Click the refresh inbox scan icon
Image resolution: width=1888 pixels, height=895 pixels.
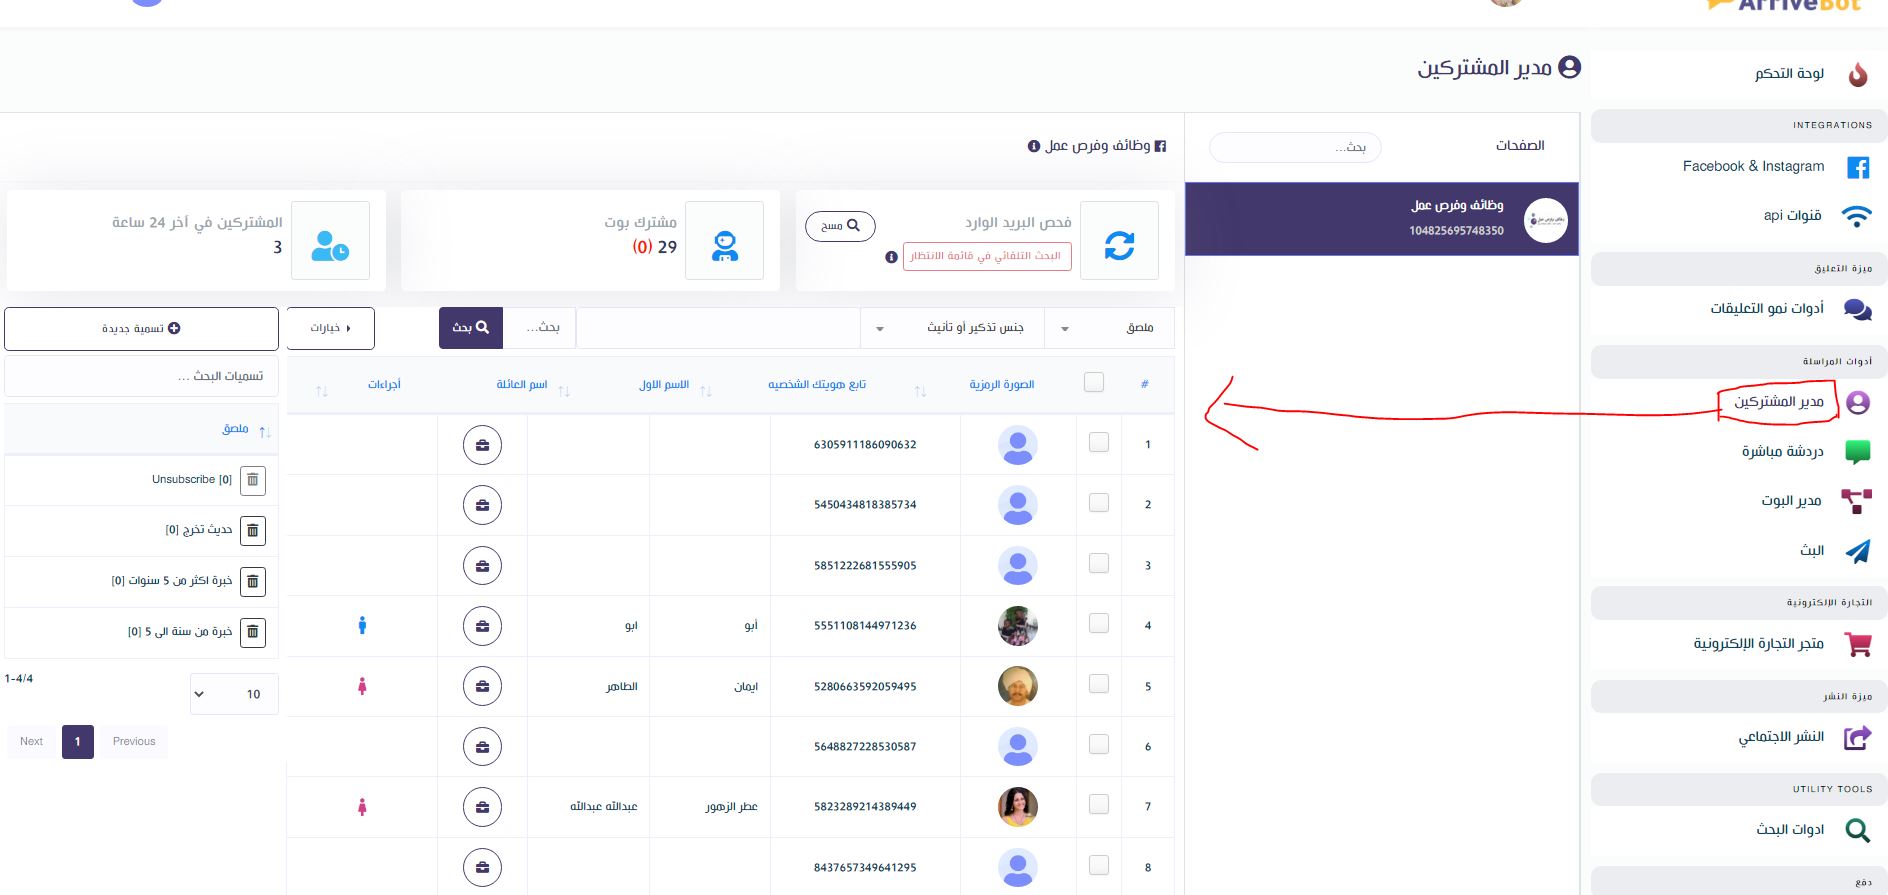[1119, 241]
